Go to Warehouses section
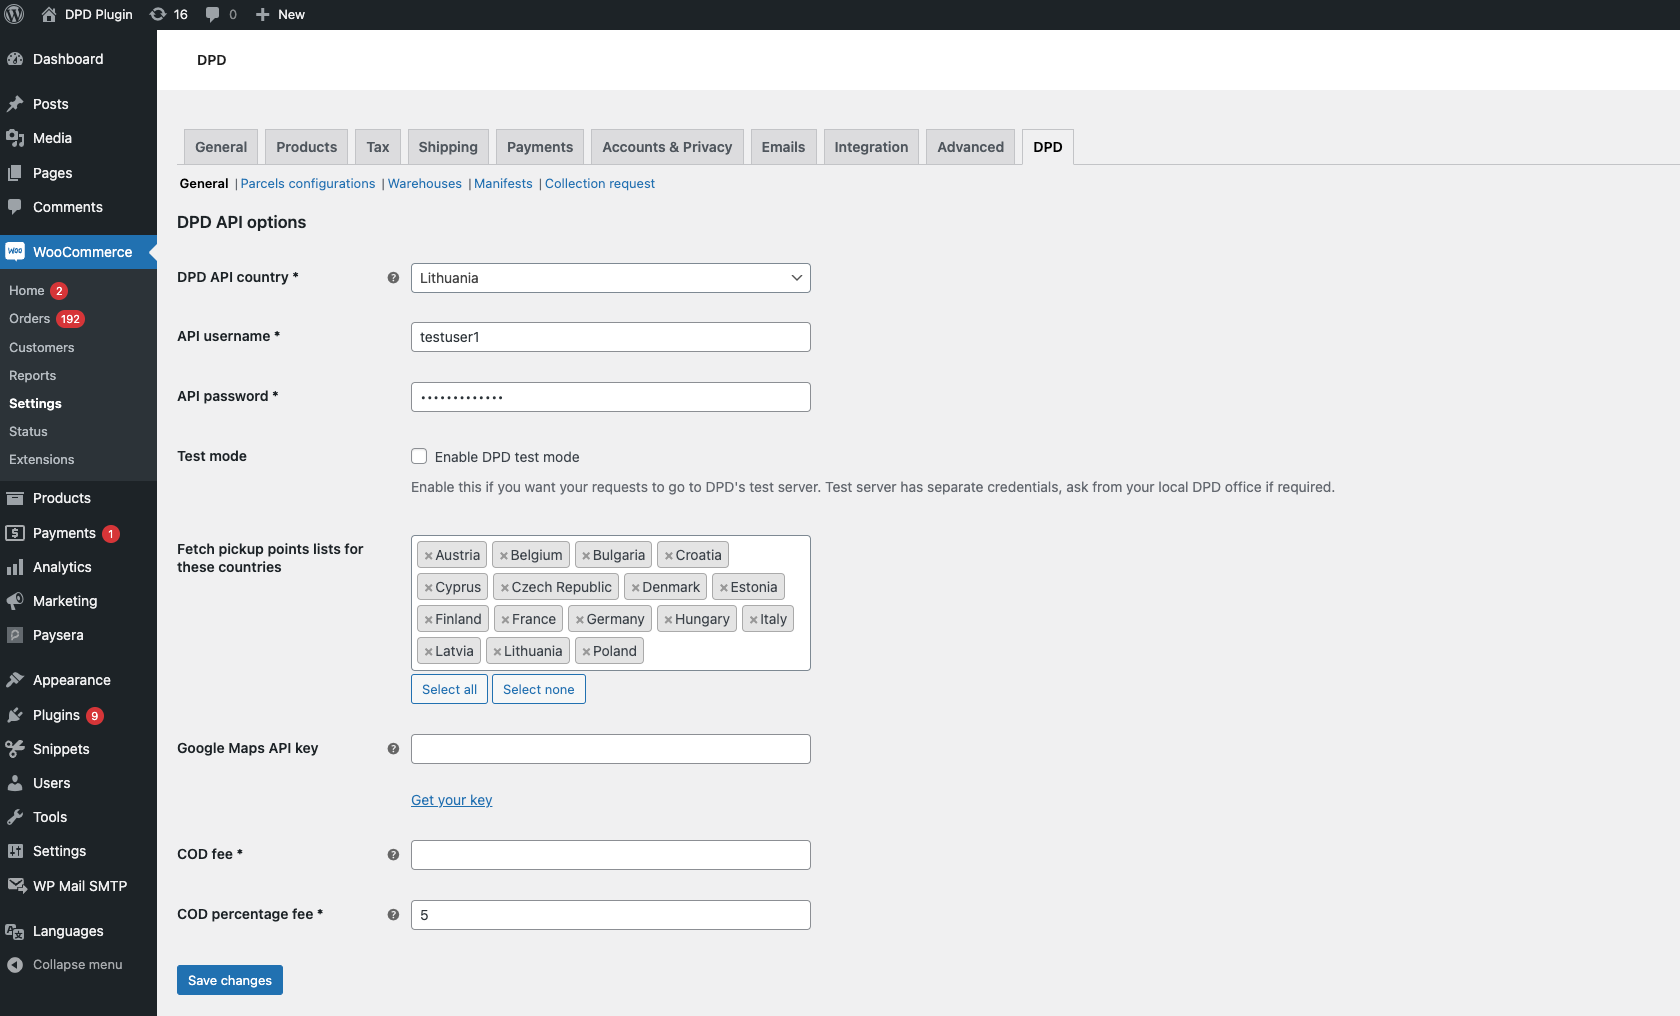 pyautogui.click(x=425, y=184)
